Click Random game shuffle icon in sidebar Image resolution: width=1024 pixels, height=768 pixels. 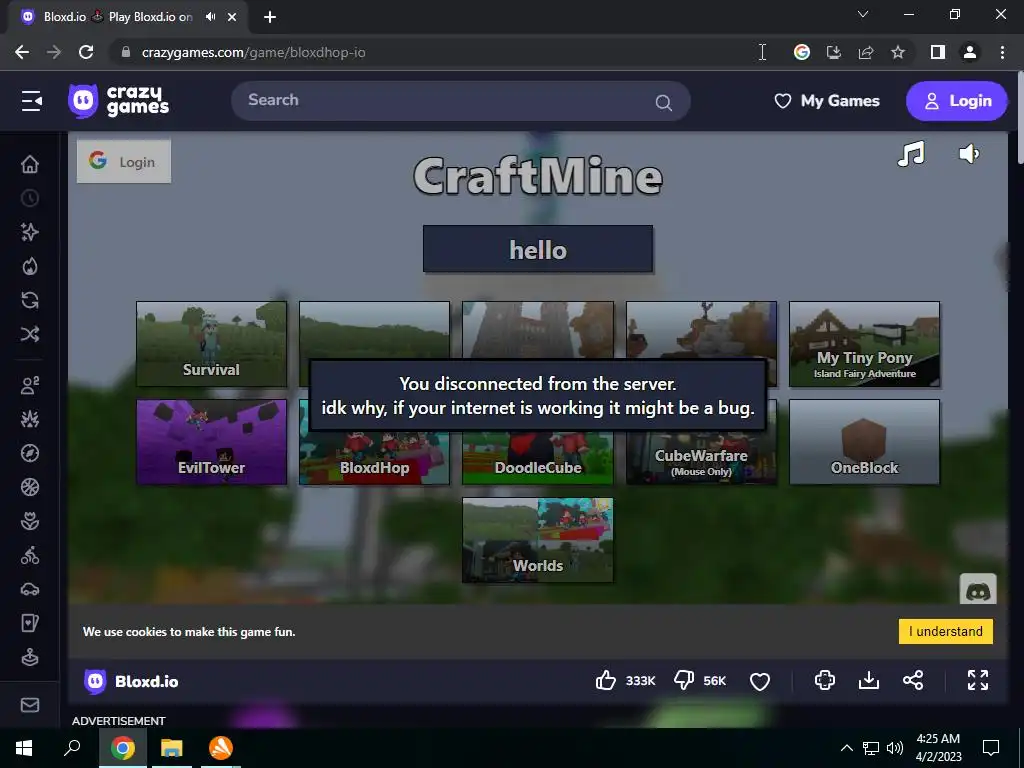point(30,334)
